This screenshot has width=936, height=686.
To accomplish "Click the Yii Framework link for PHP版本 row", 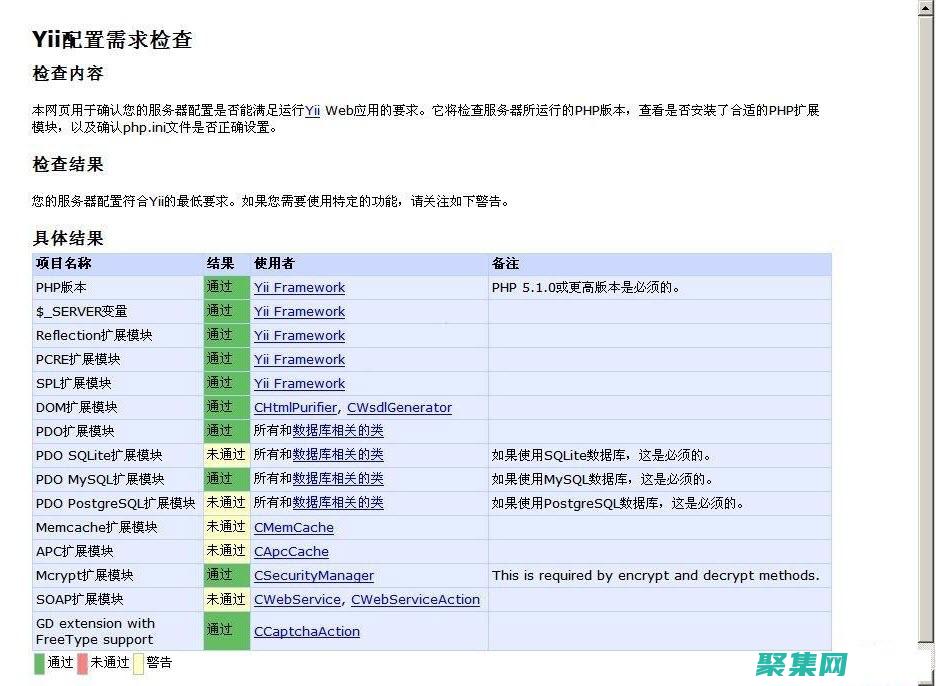I will click(x=299, y=287).
